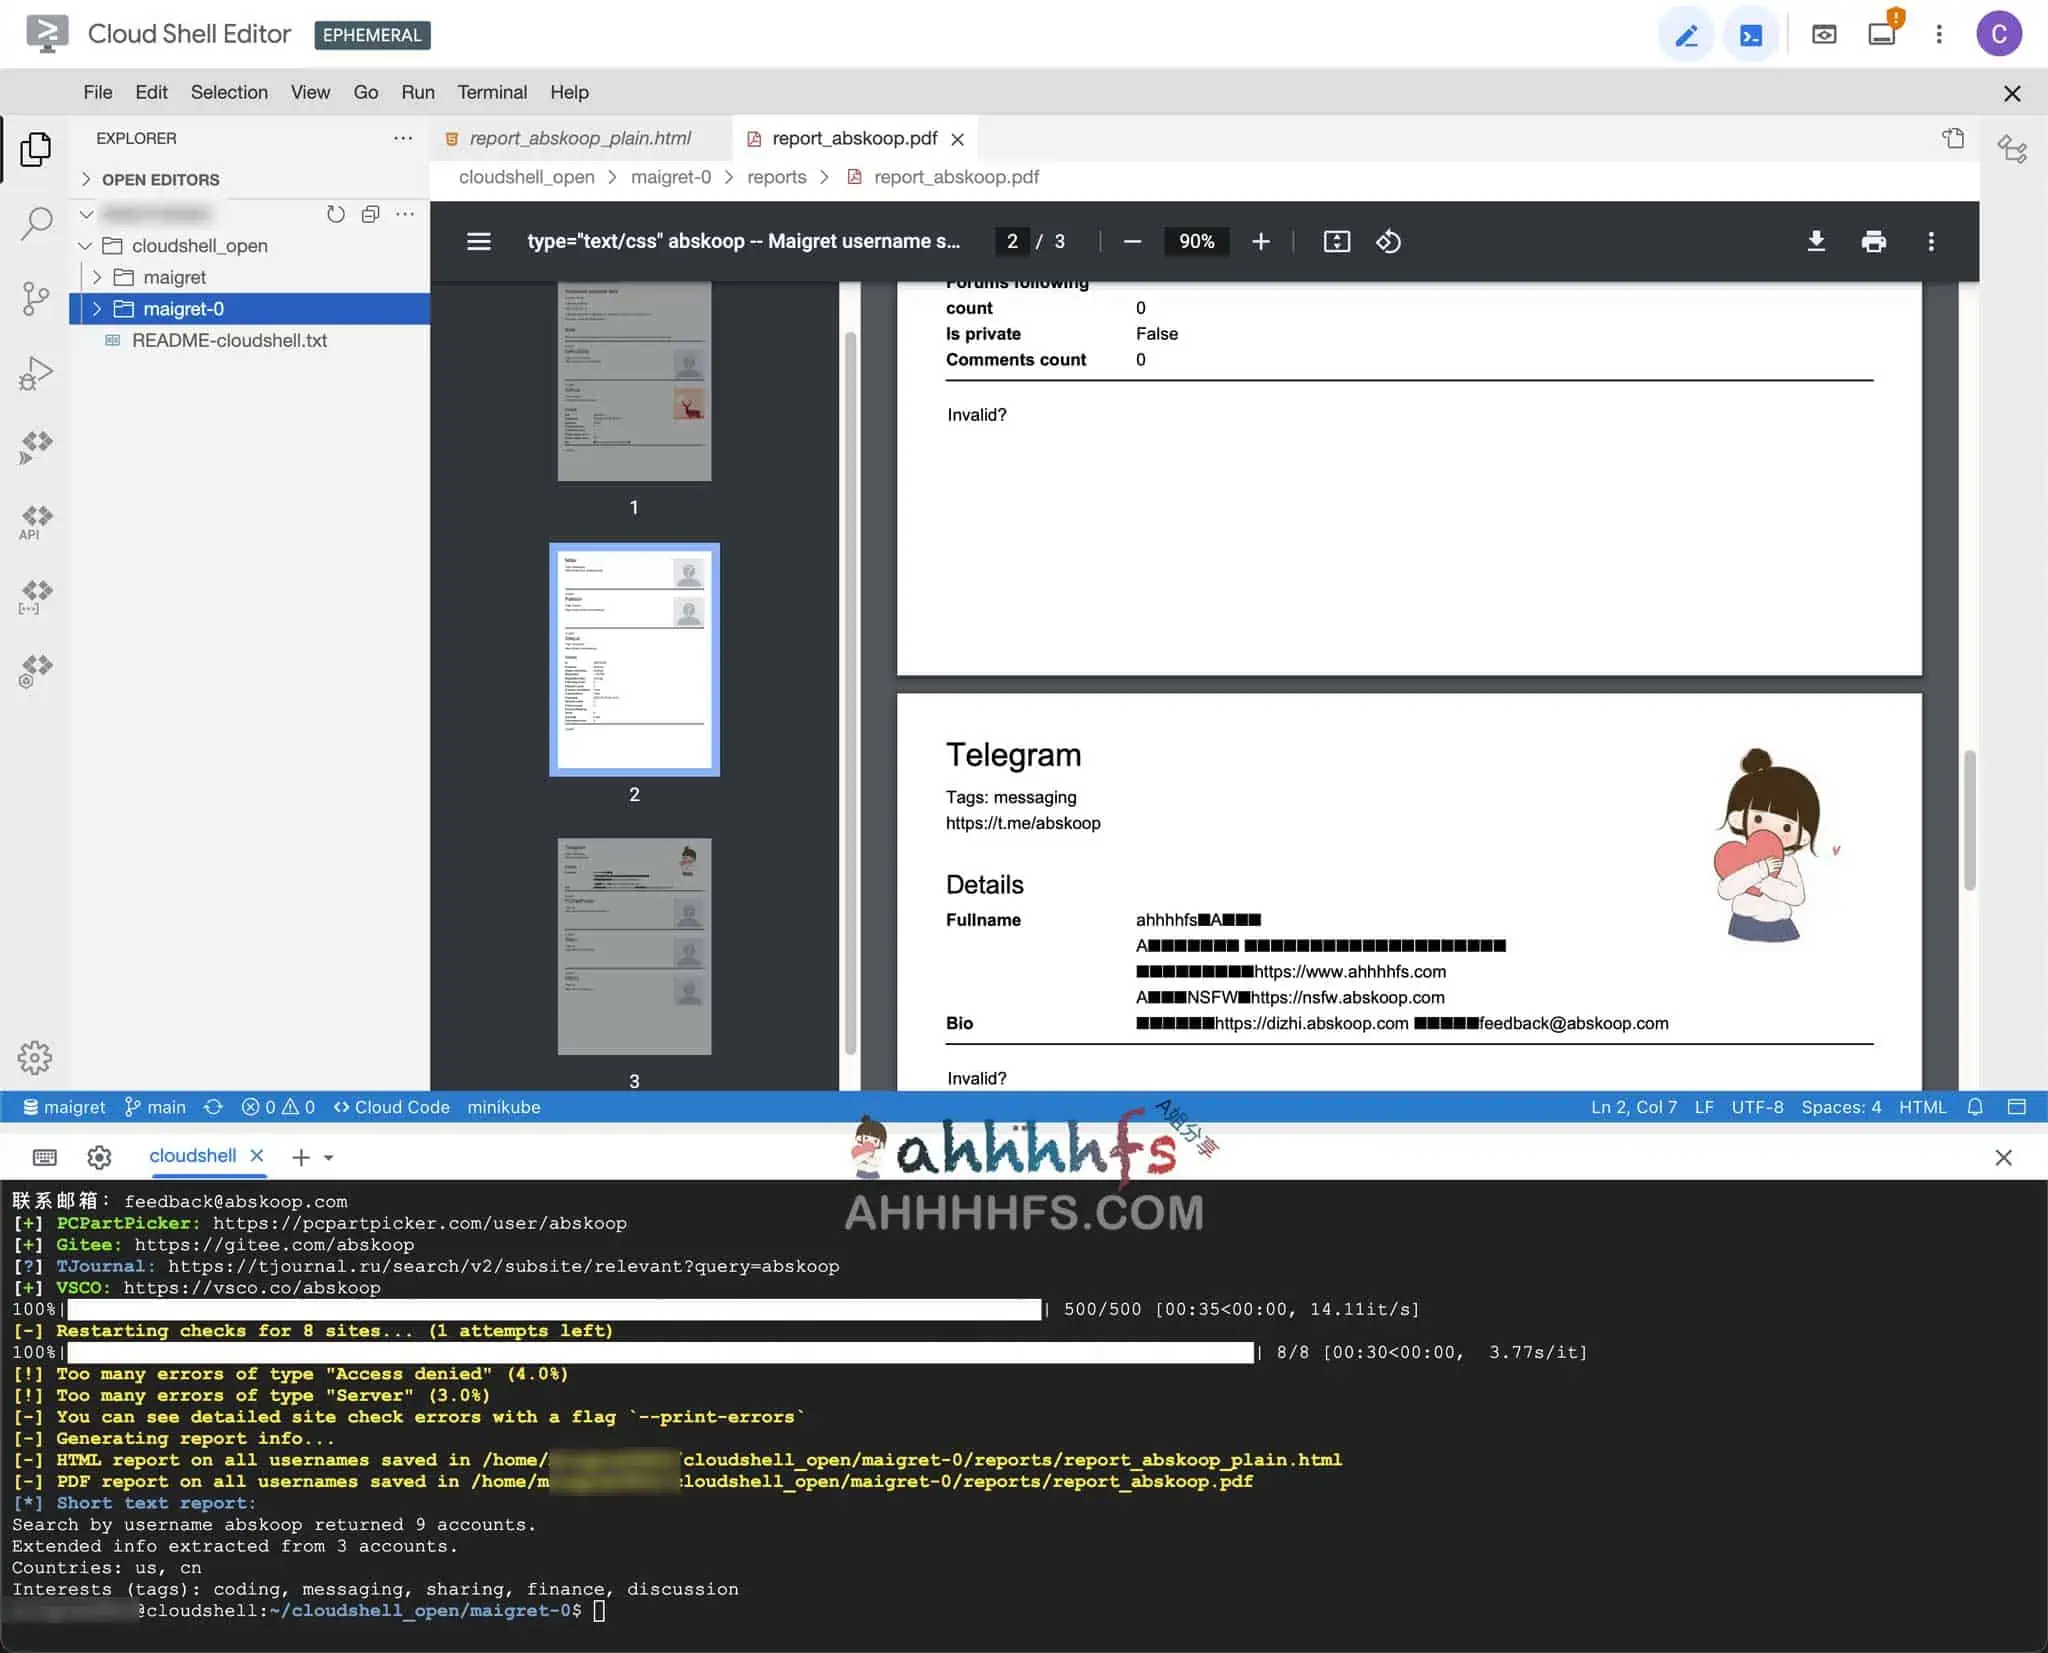The image size is (2048, 1653).
Task: Click the PDF print icon
Action: point(1873,241)
